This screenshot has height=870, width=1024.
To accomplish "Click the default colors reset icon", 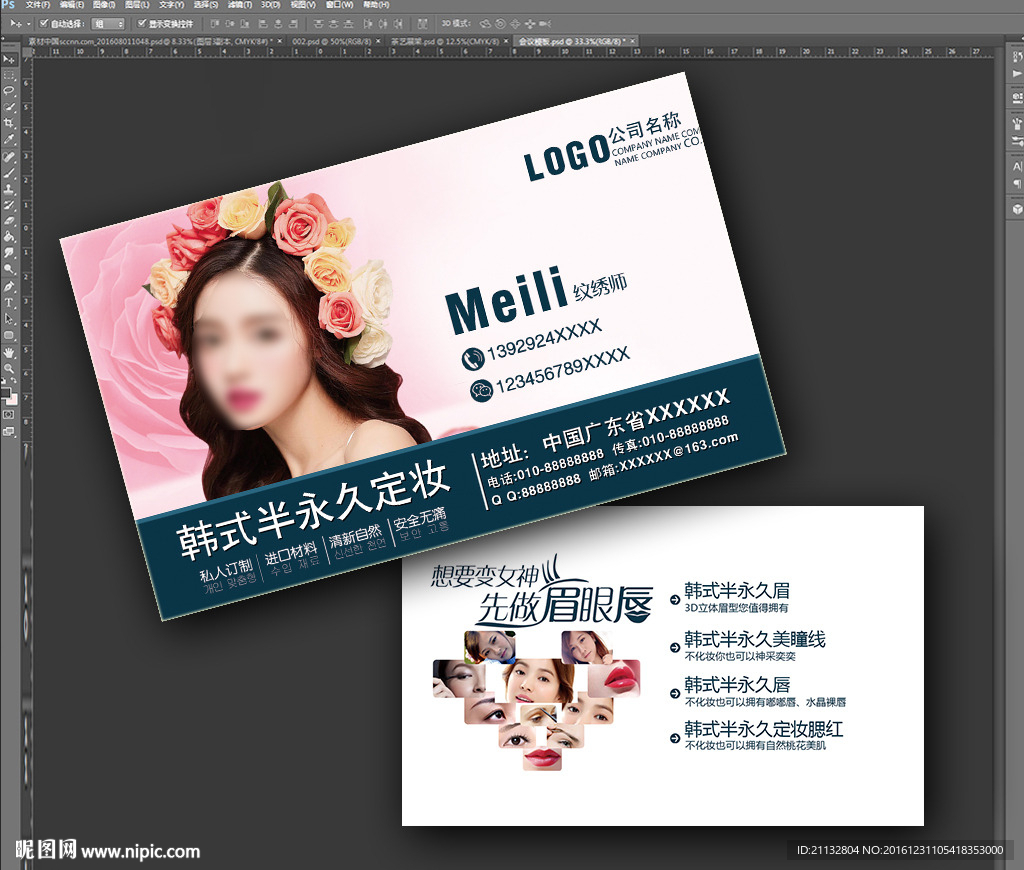I will click(x=4, y=381).
